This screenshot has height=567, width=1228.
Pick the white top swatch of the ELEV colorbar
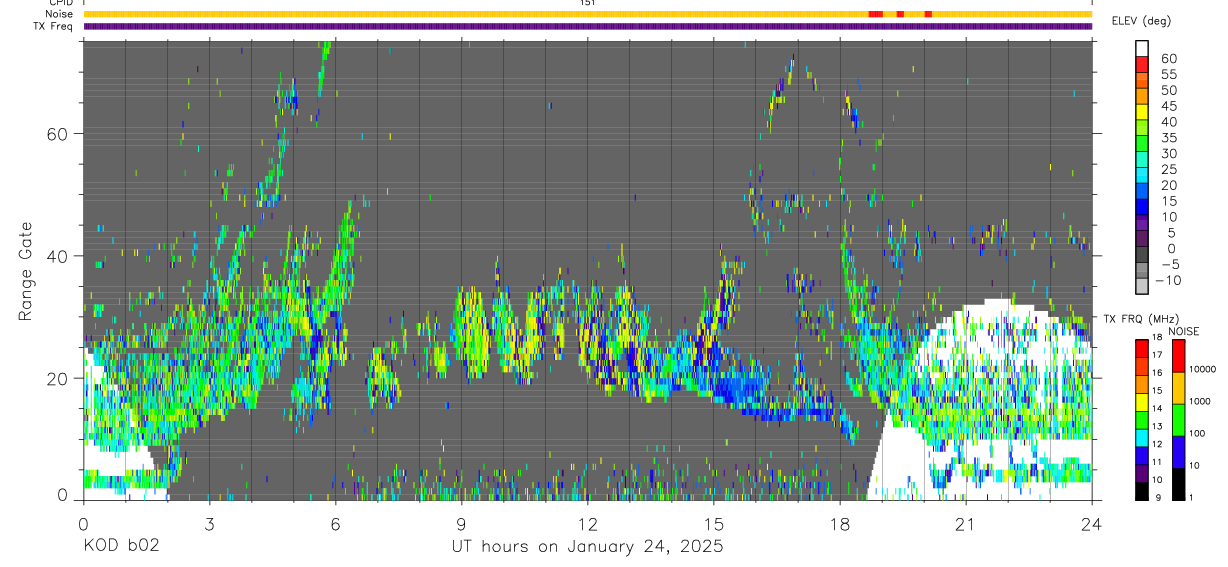tap(1142, 49)
